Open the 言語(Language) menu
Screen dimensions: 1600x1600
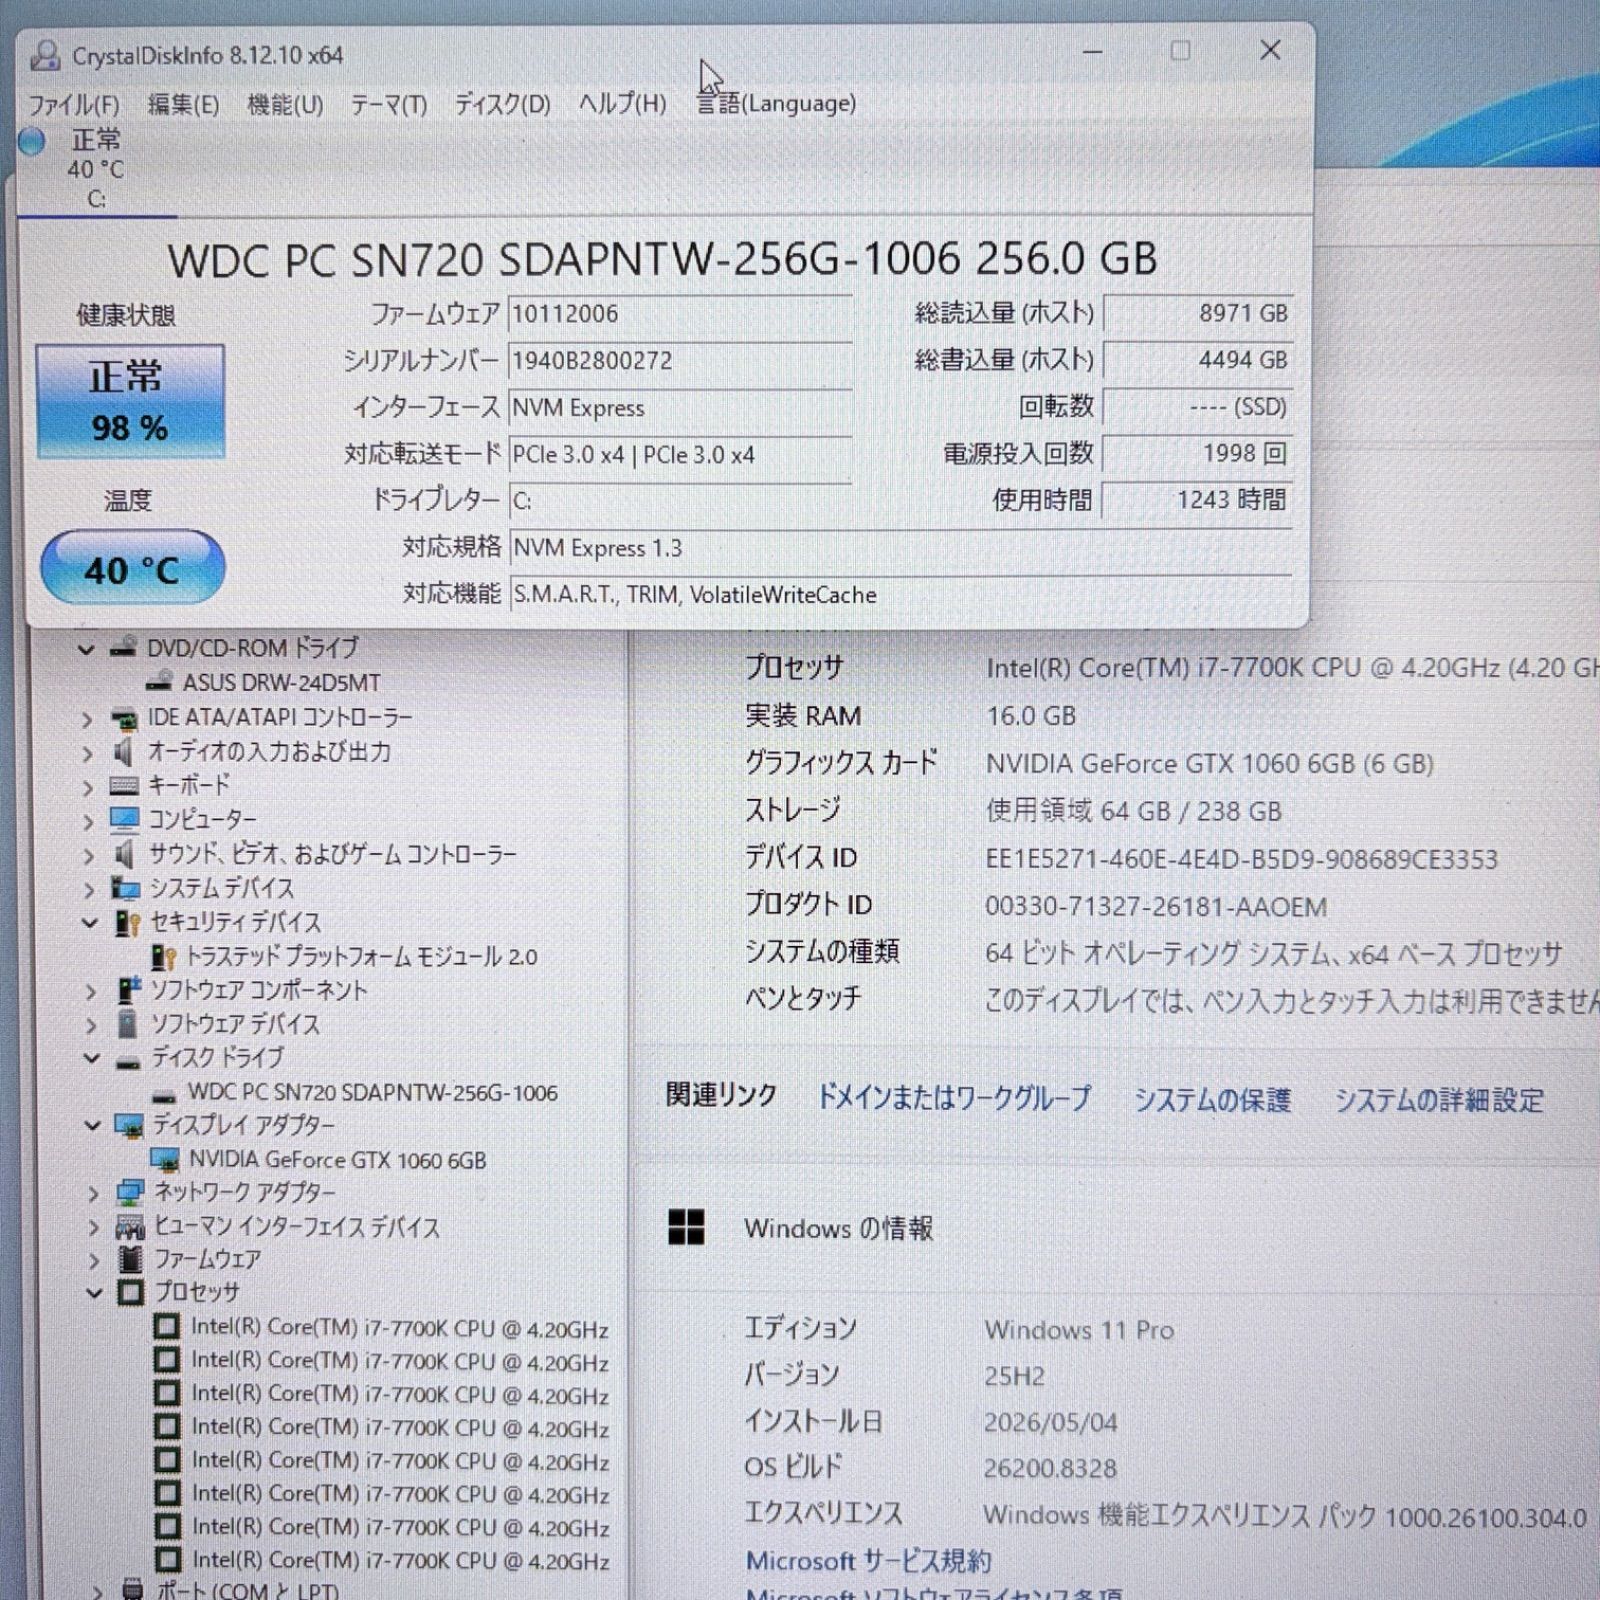pos(776,103)
